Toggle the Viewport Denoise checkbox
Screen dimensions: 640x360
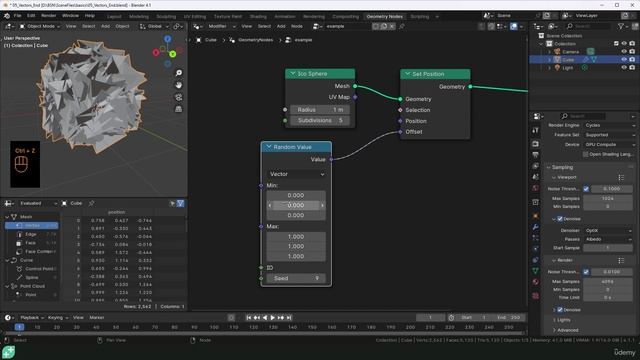point(560,219)
